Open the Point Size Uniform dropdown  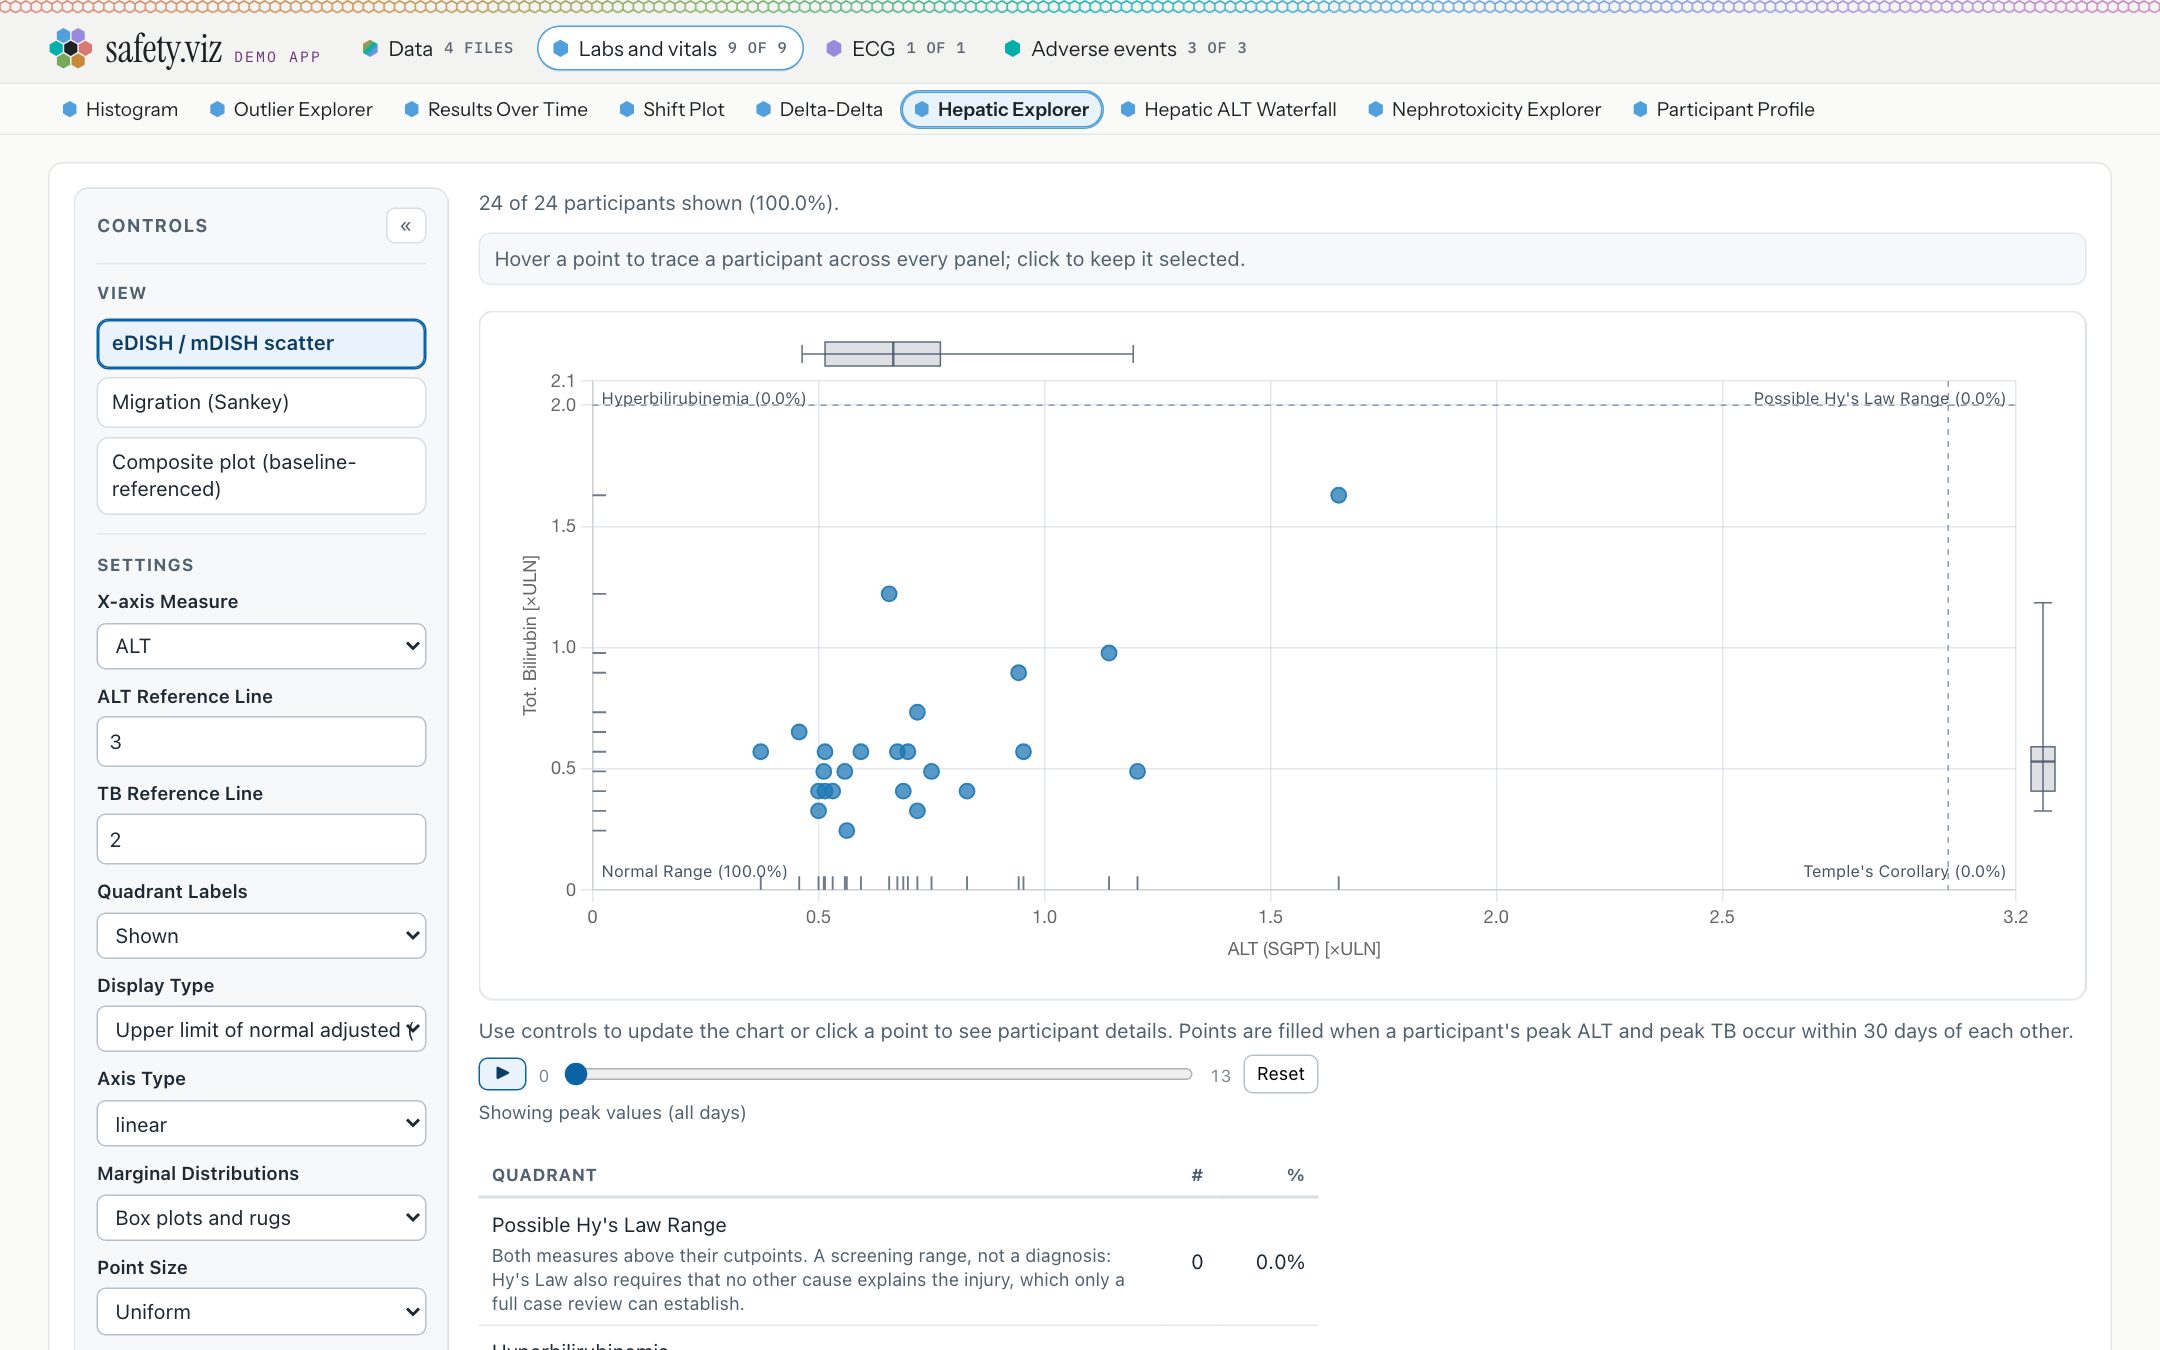tap(261, 1312)
